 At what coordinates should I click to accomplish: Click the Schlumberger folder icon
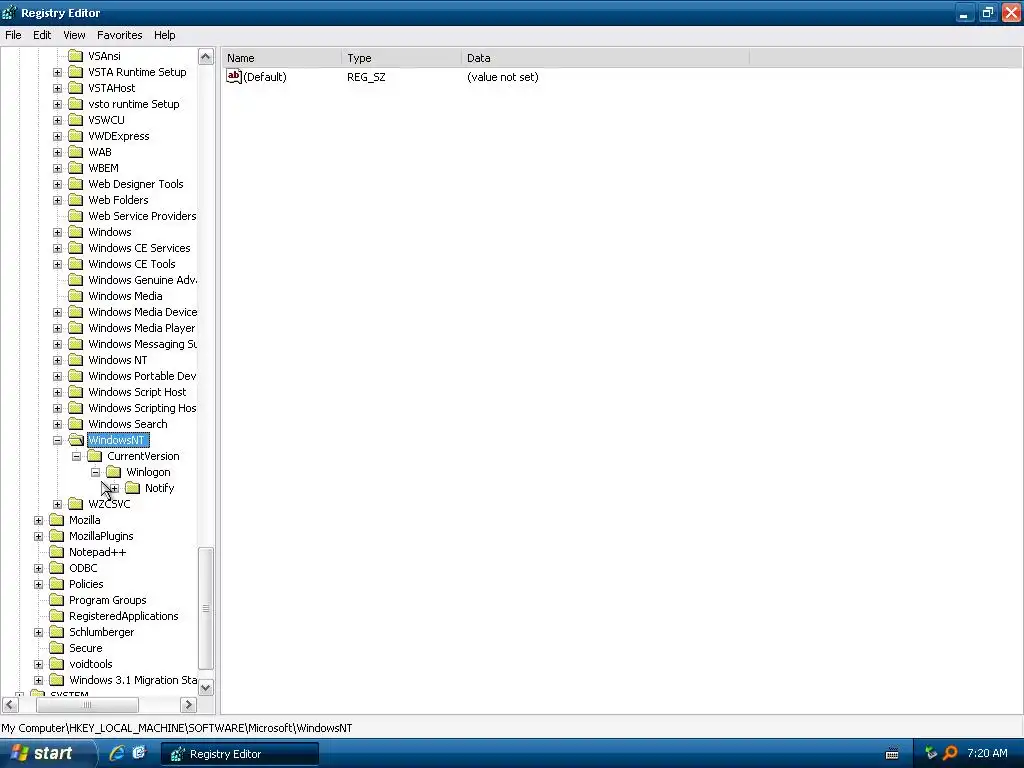coord(57,632)
